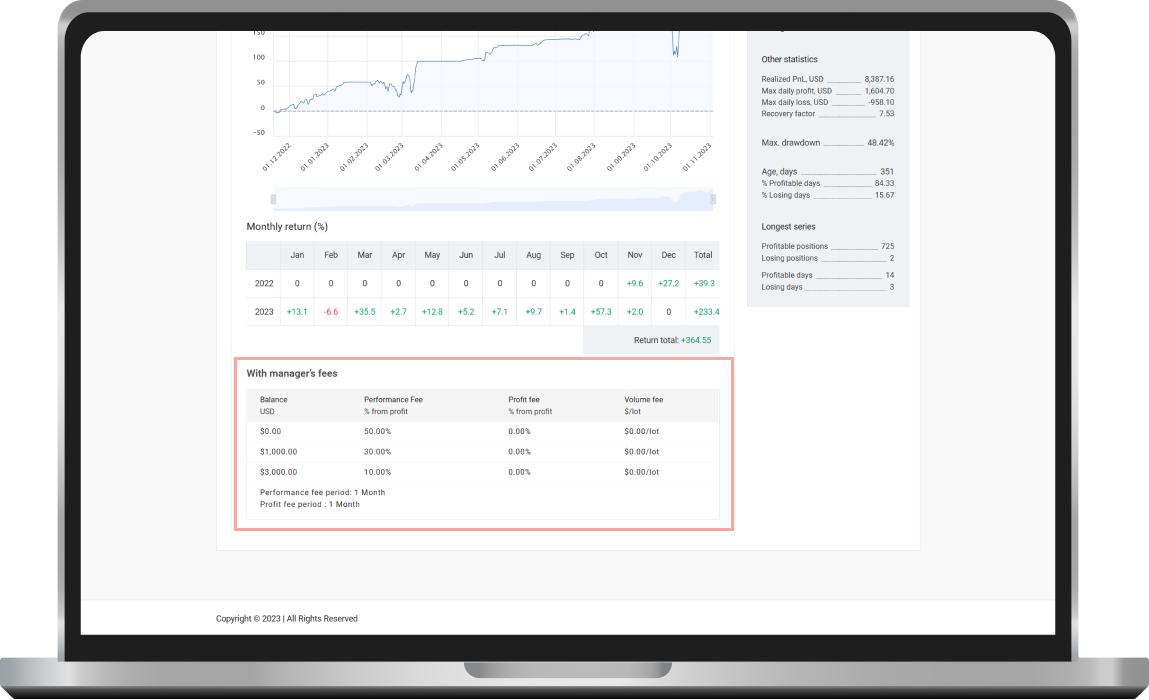Click the 2023 row label in monthly table
The width and height of the screenshot is (1149, 700).
pos(264,312)
